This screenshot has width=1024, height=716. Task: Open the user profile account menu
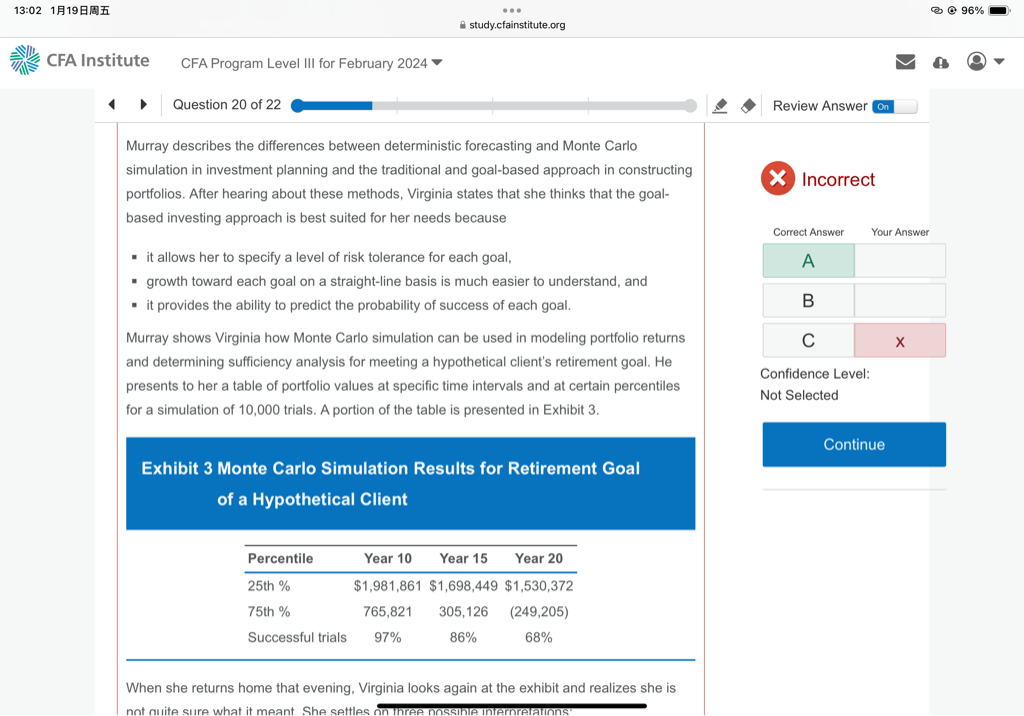[x=984, y=62]
